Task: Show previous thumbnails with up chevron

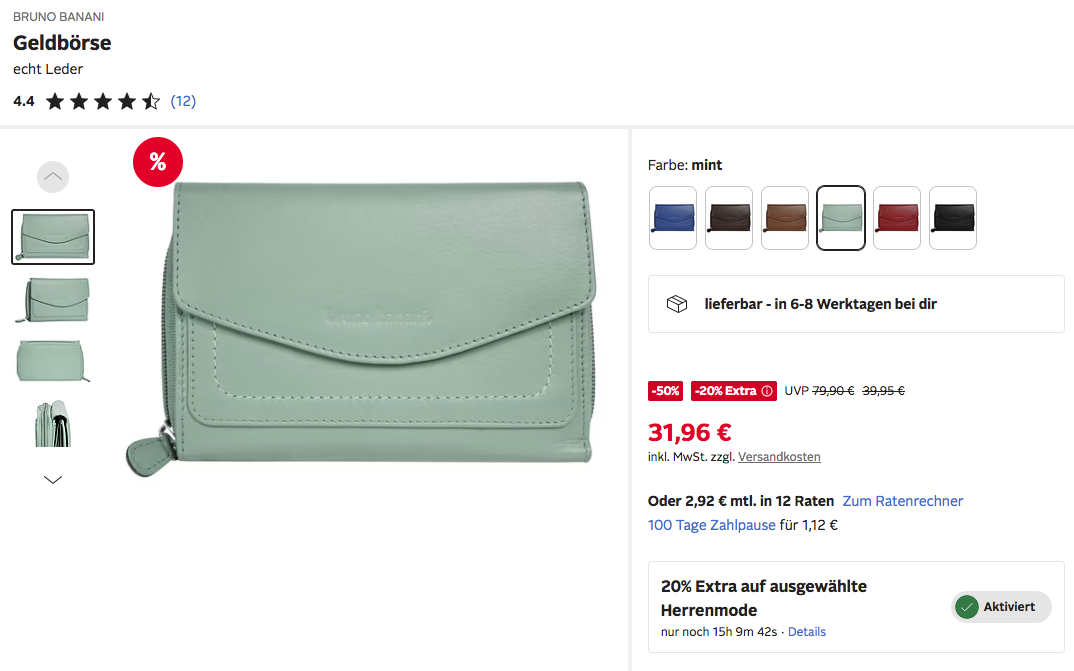Action: pos(53,177)
